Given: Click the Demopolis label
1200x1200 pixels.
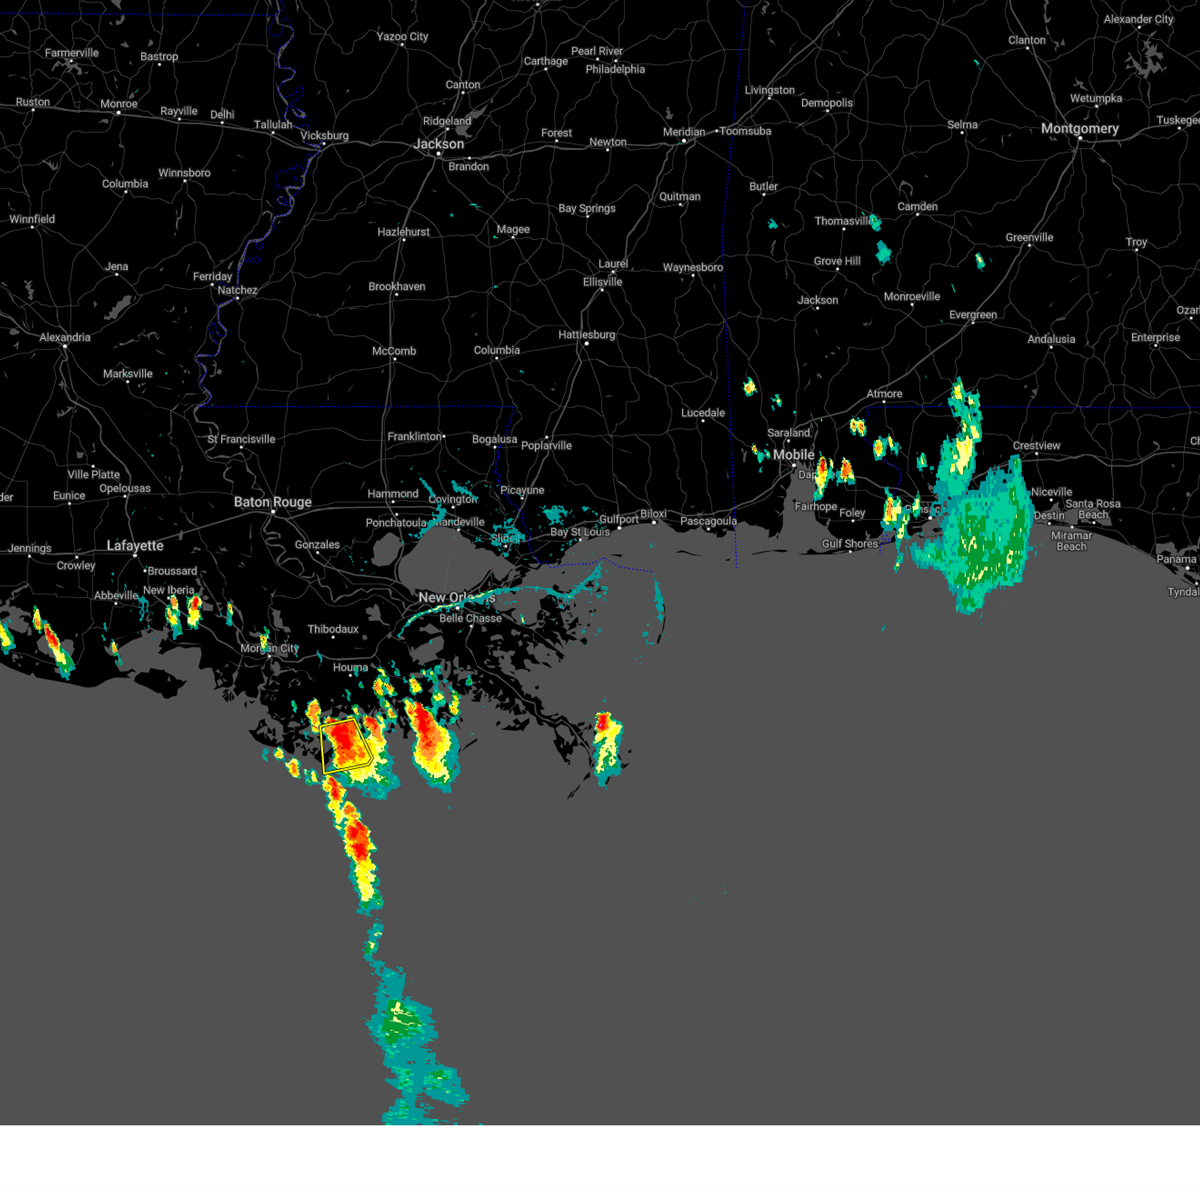Looking at the screenshot, I should pos(827,103).
